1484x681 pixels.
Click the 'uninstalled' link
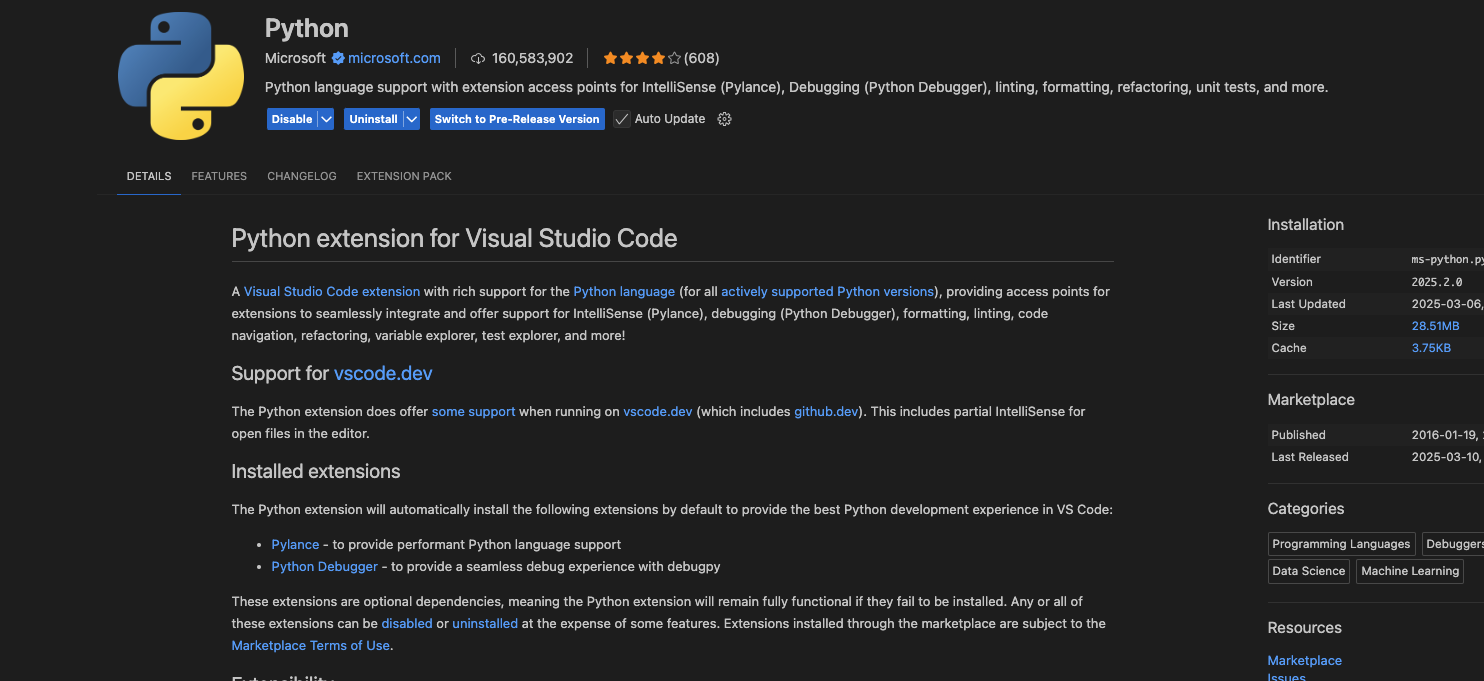click(485, 624)
